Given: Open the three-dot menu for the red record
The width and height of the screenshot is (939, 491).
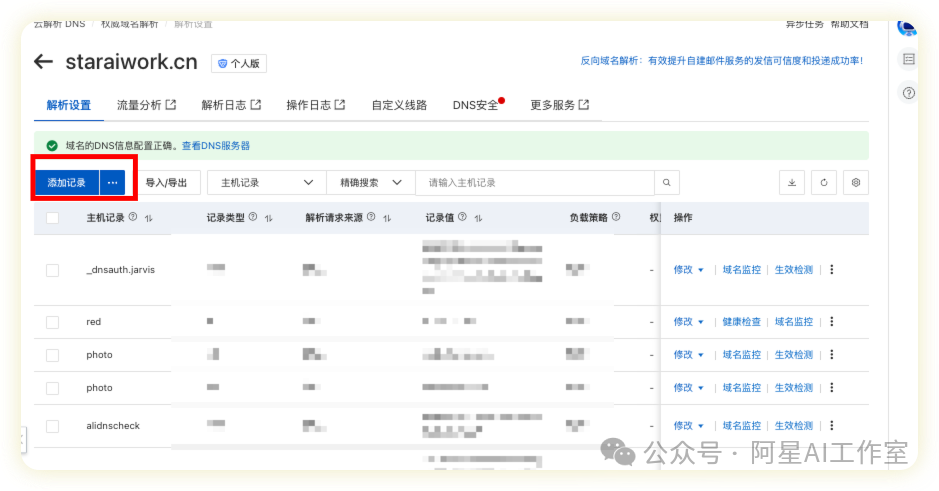Looking at the screenshot, I should tap(831, 322).
